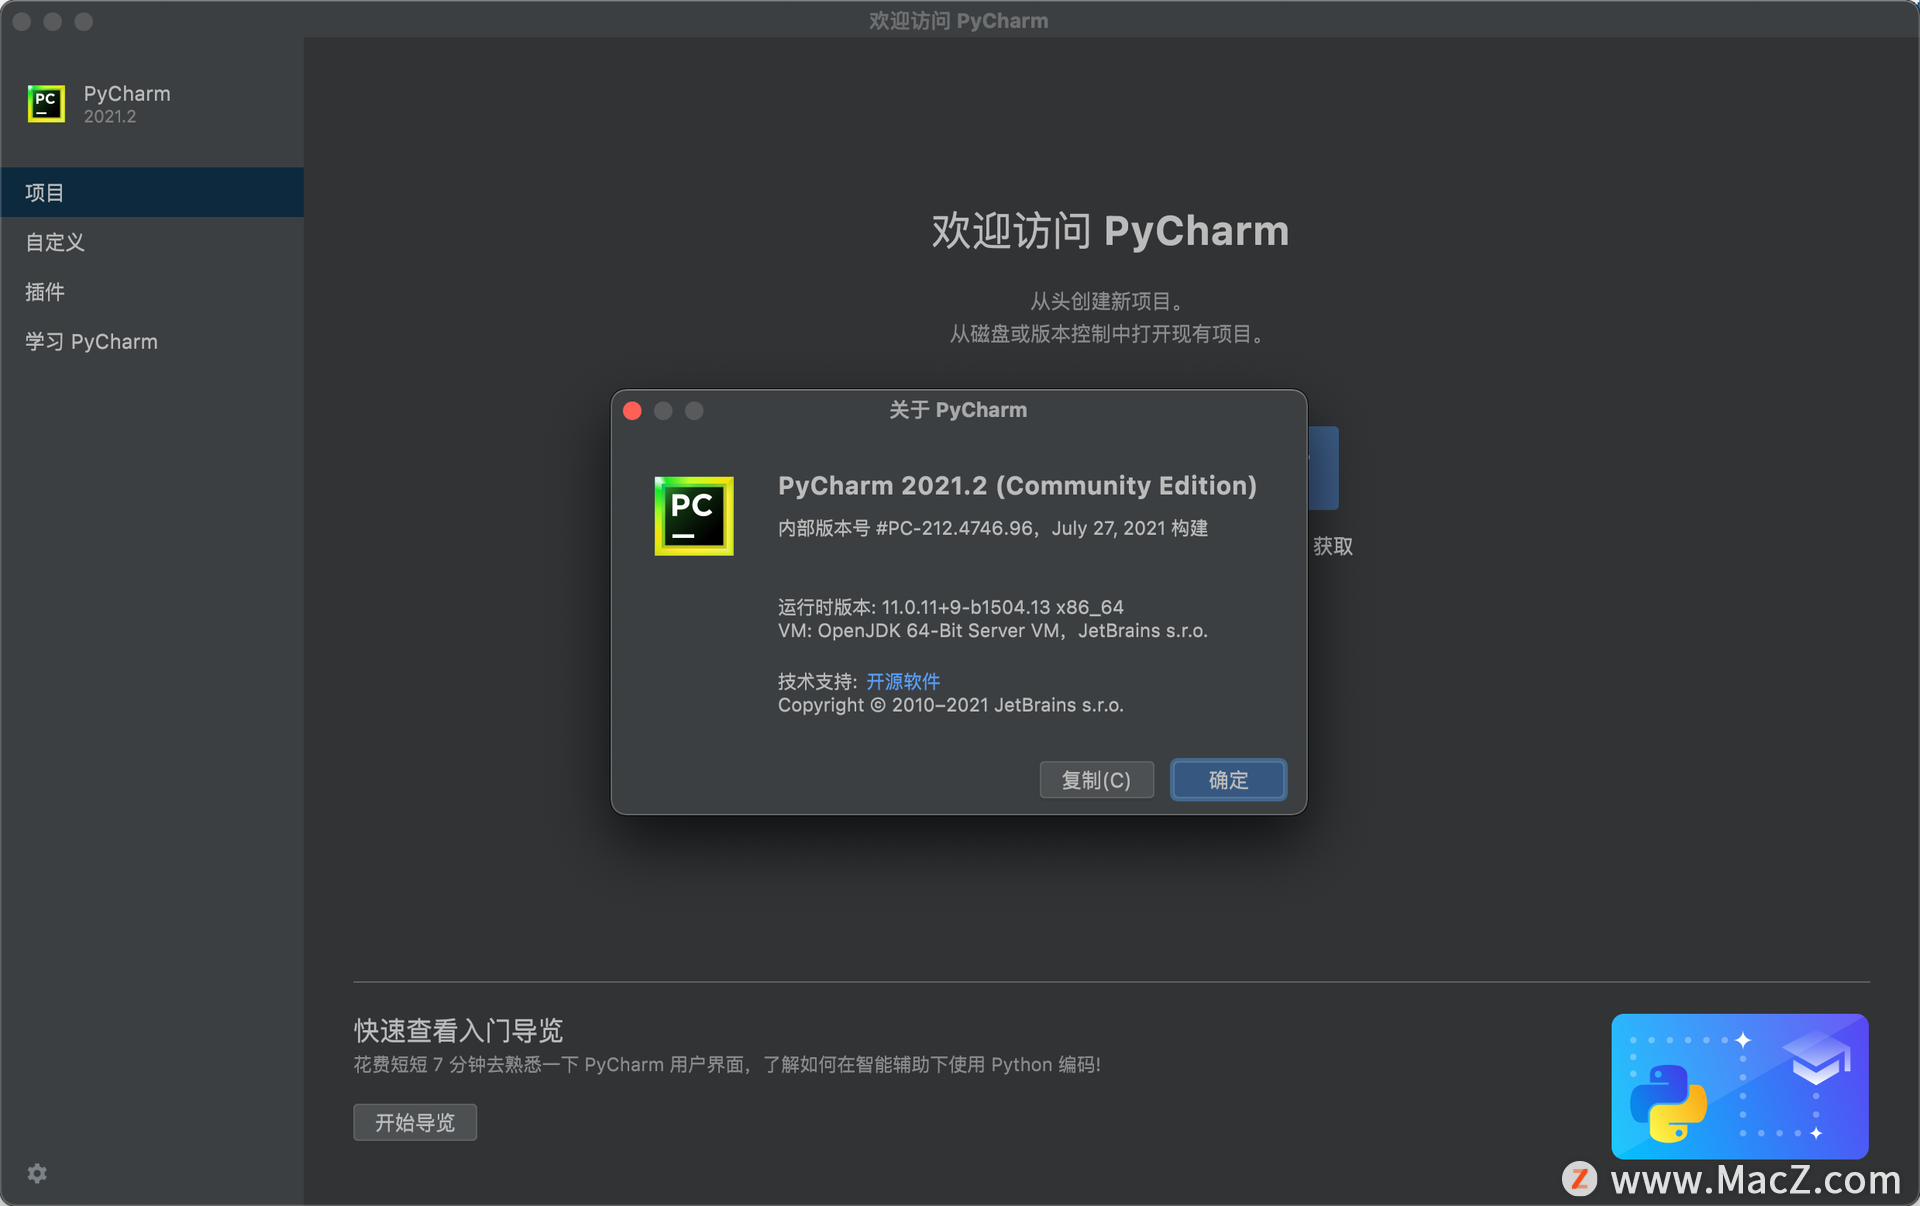Click the 获取 label behind the dialog
Image resolution: width=1920 pixels, height=1206 pixels.
click(x=1333, y=546)
